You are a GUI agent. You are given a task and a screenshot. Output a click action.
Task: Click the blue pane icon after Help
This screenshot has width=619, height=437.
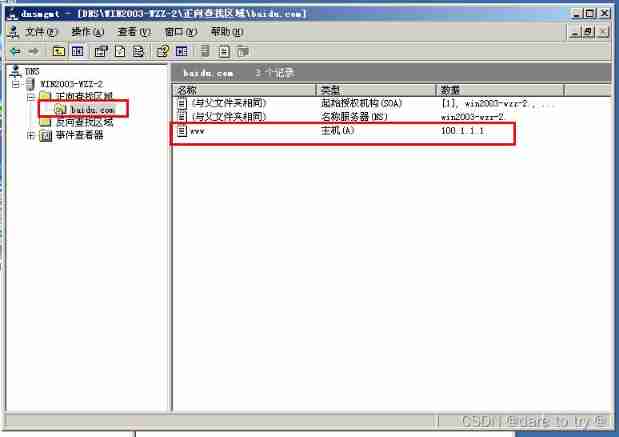(x=182, y=51)
